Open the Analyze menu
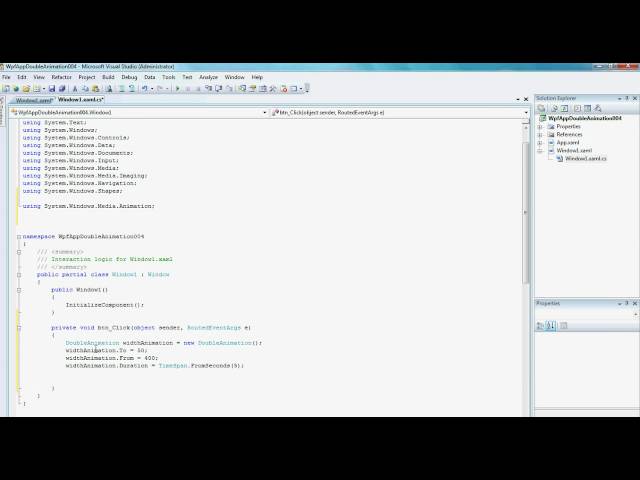This screenshot has width=640, height=480. pyautogui.click(x=208, y=77)
